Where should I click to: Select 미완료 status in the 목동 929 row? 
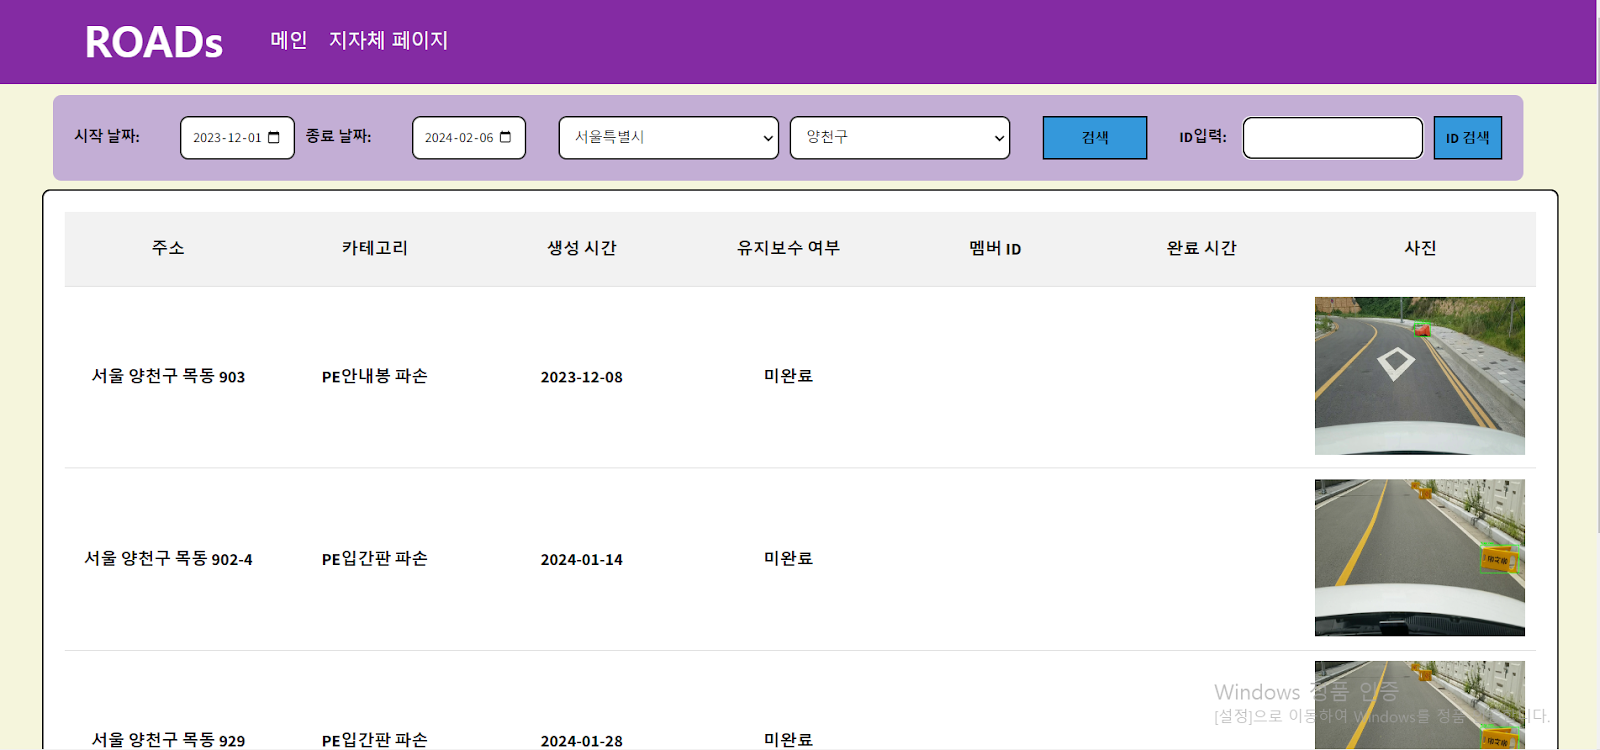pyautogui.click(x=789, y=740)
